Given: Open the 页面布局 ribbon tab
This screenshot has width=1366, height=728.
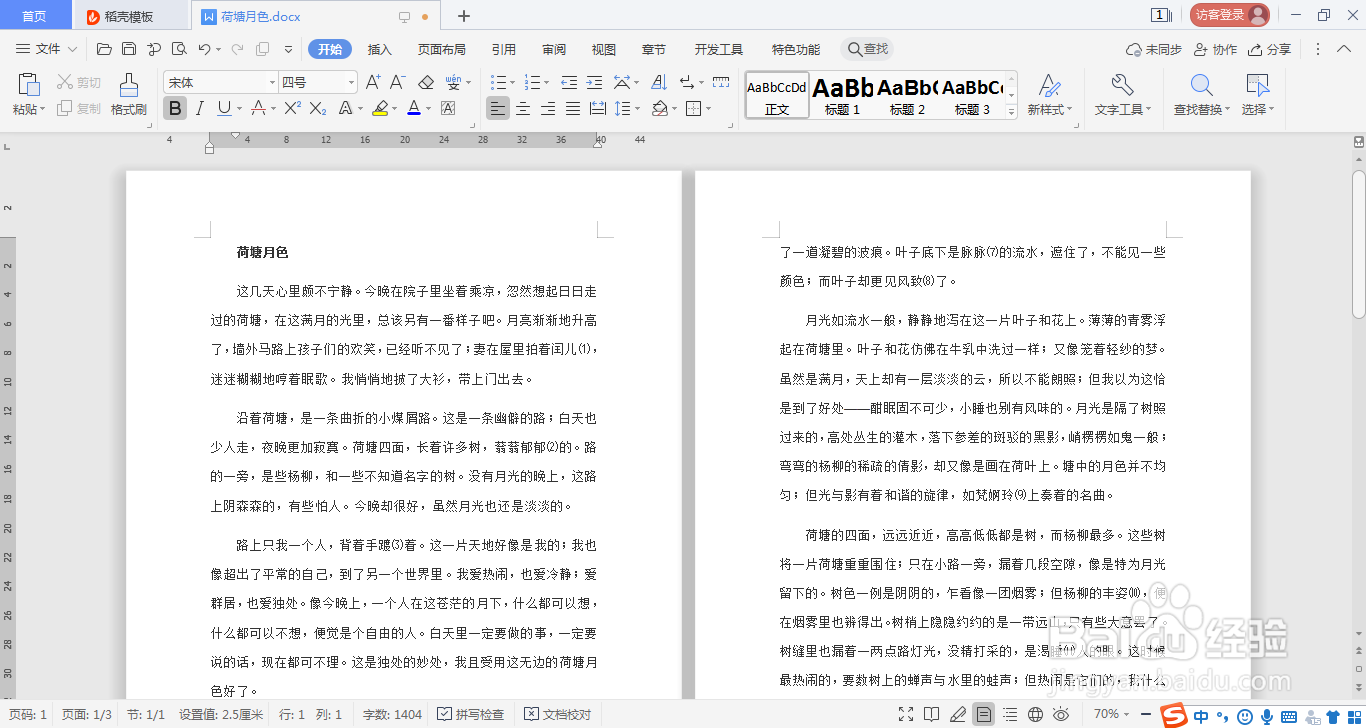Looking at the screenshot, I should pos(441,48).
